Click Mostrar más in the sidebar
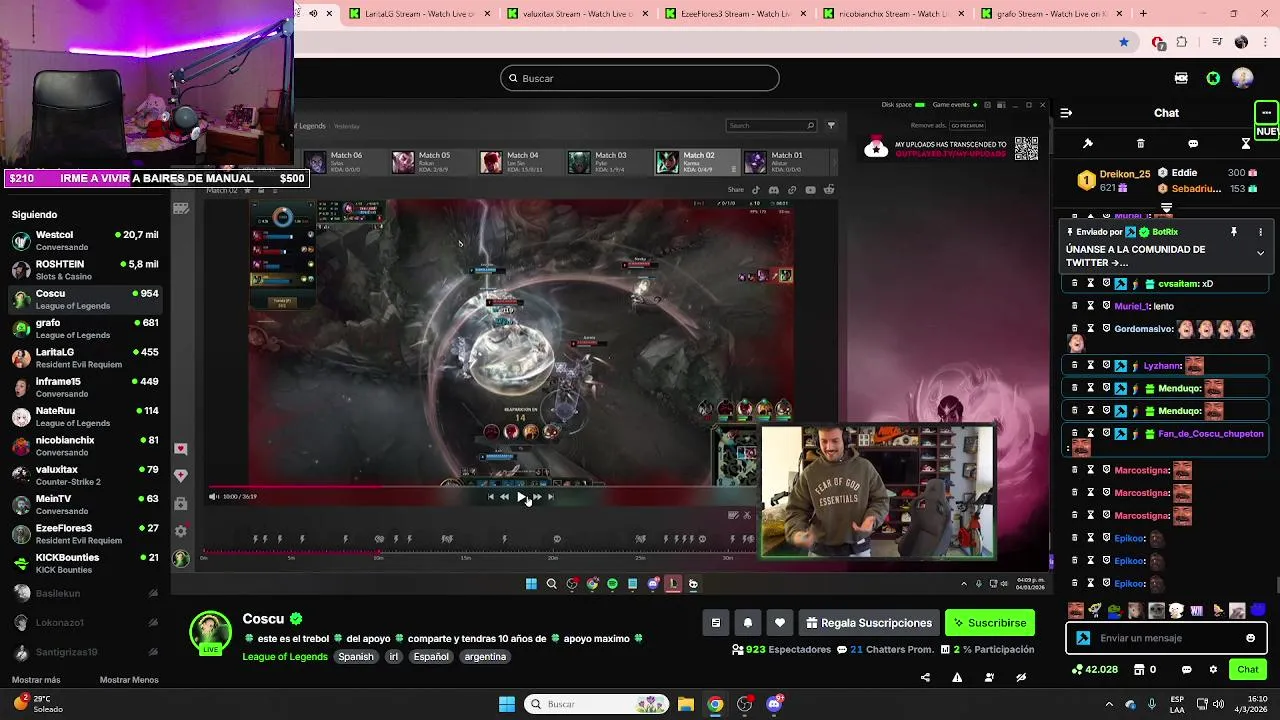Image resolution: width=1280 pixels, height=720 pixels. point(36,680)
